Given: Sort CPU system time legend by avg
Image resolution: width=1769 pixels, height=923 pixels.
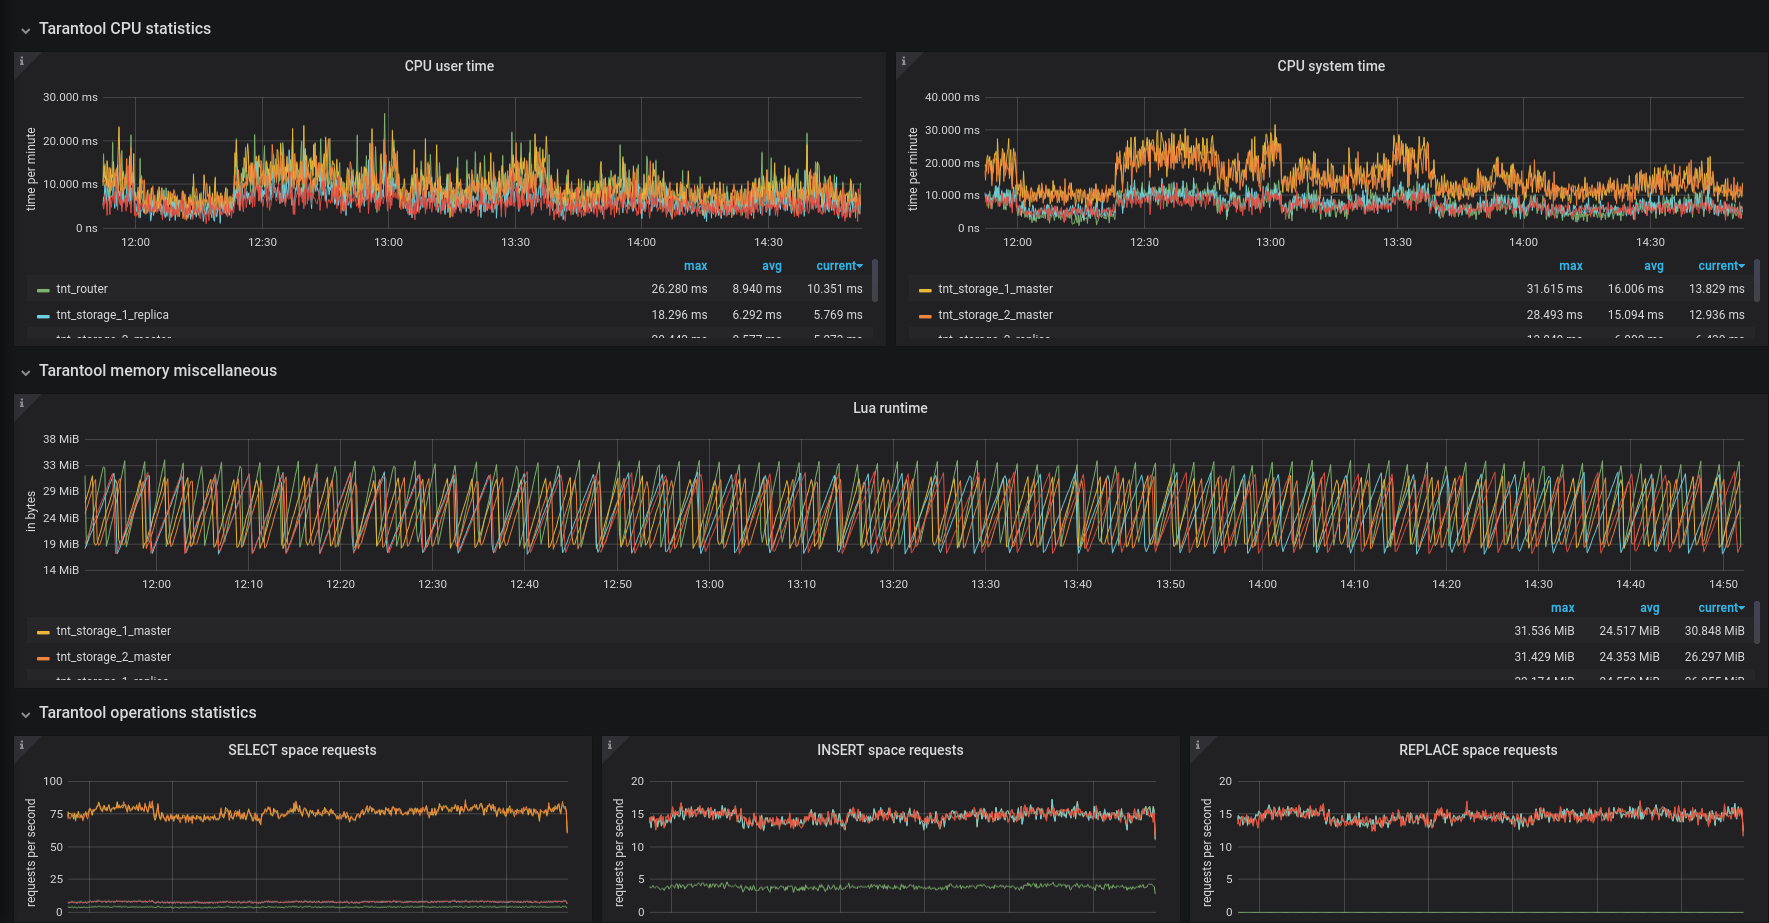Looking at the screenshot, I should (1654, 266).
